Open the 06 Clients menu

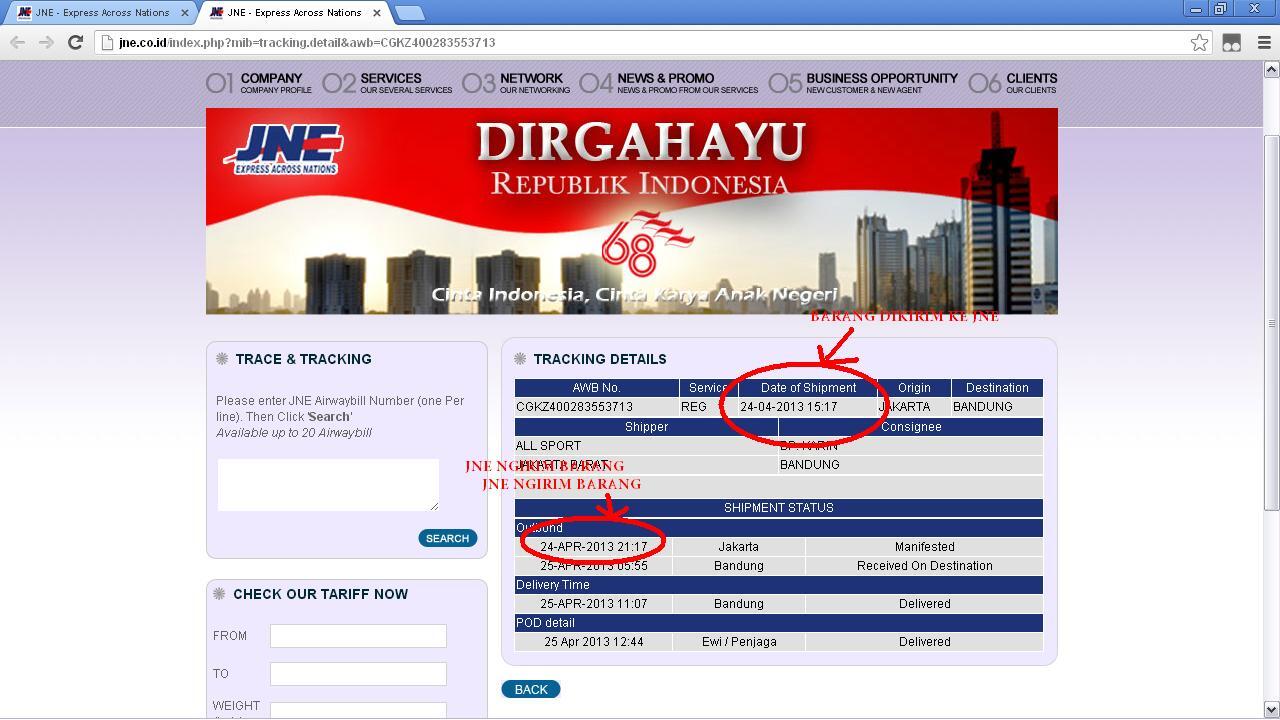click(1013, 83)
